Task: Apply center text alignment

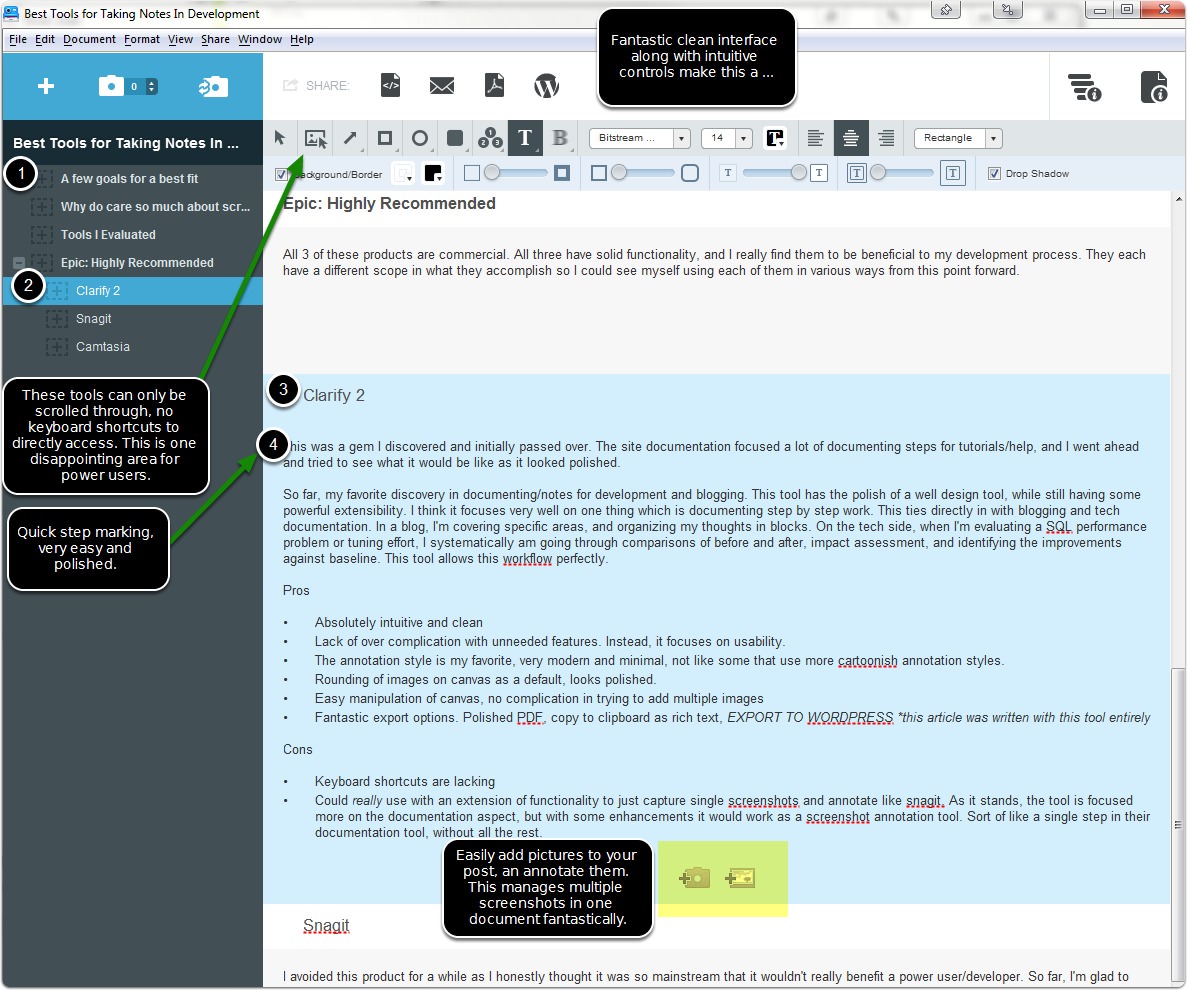Action: (850, 138)
